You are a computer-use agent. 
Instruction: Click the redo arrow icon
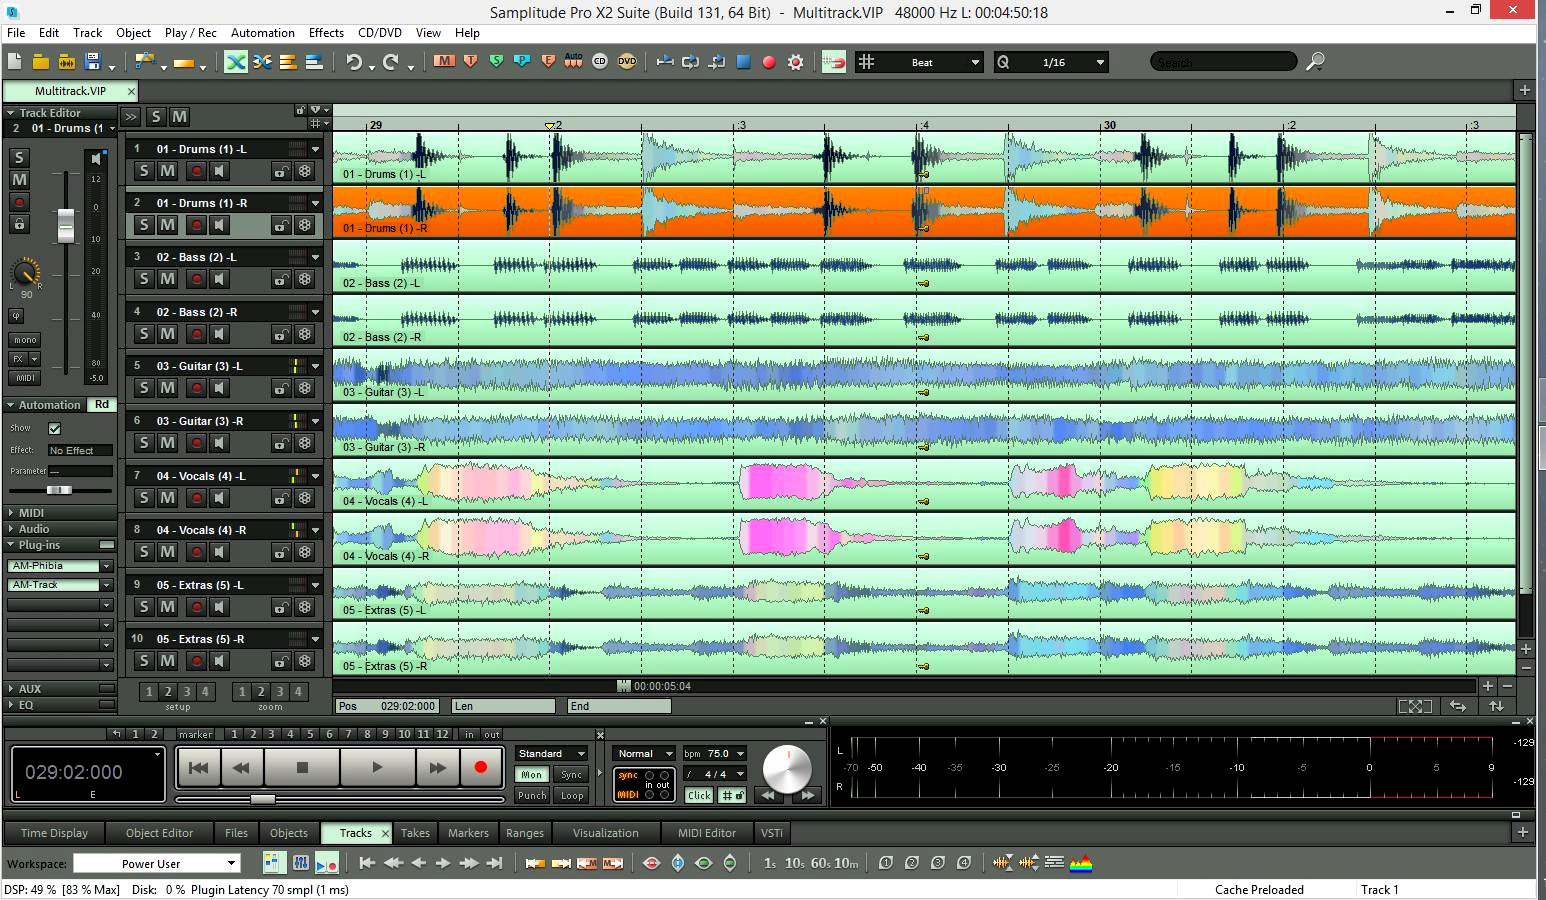click(391, 62)
